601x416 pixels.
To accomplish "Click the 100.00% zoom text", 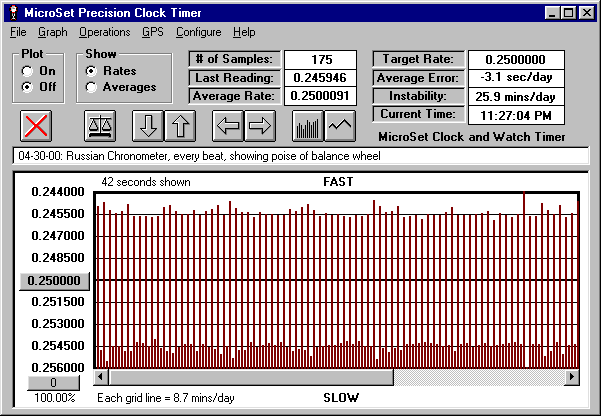I will pos(55,398).
